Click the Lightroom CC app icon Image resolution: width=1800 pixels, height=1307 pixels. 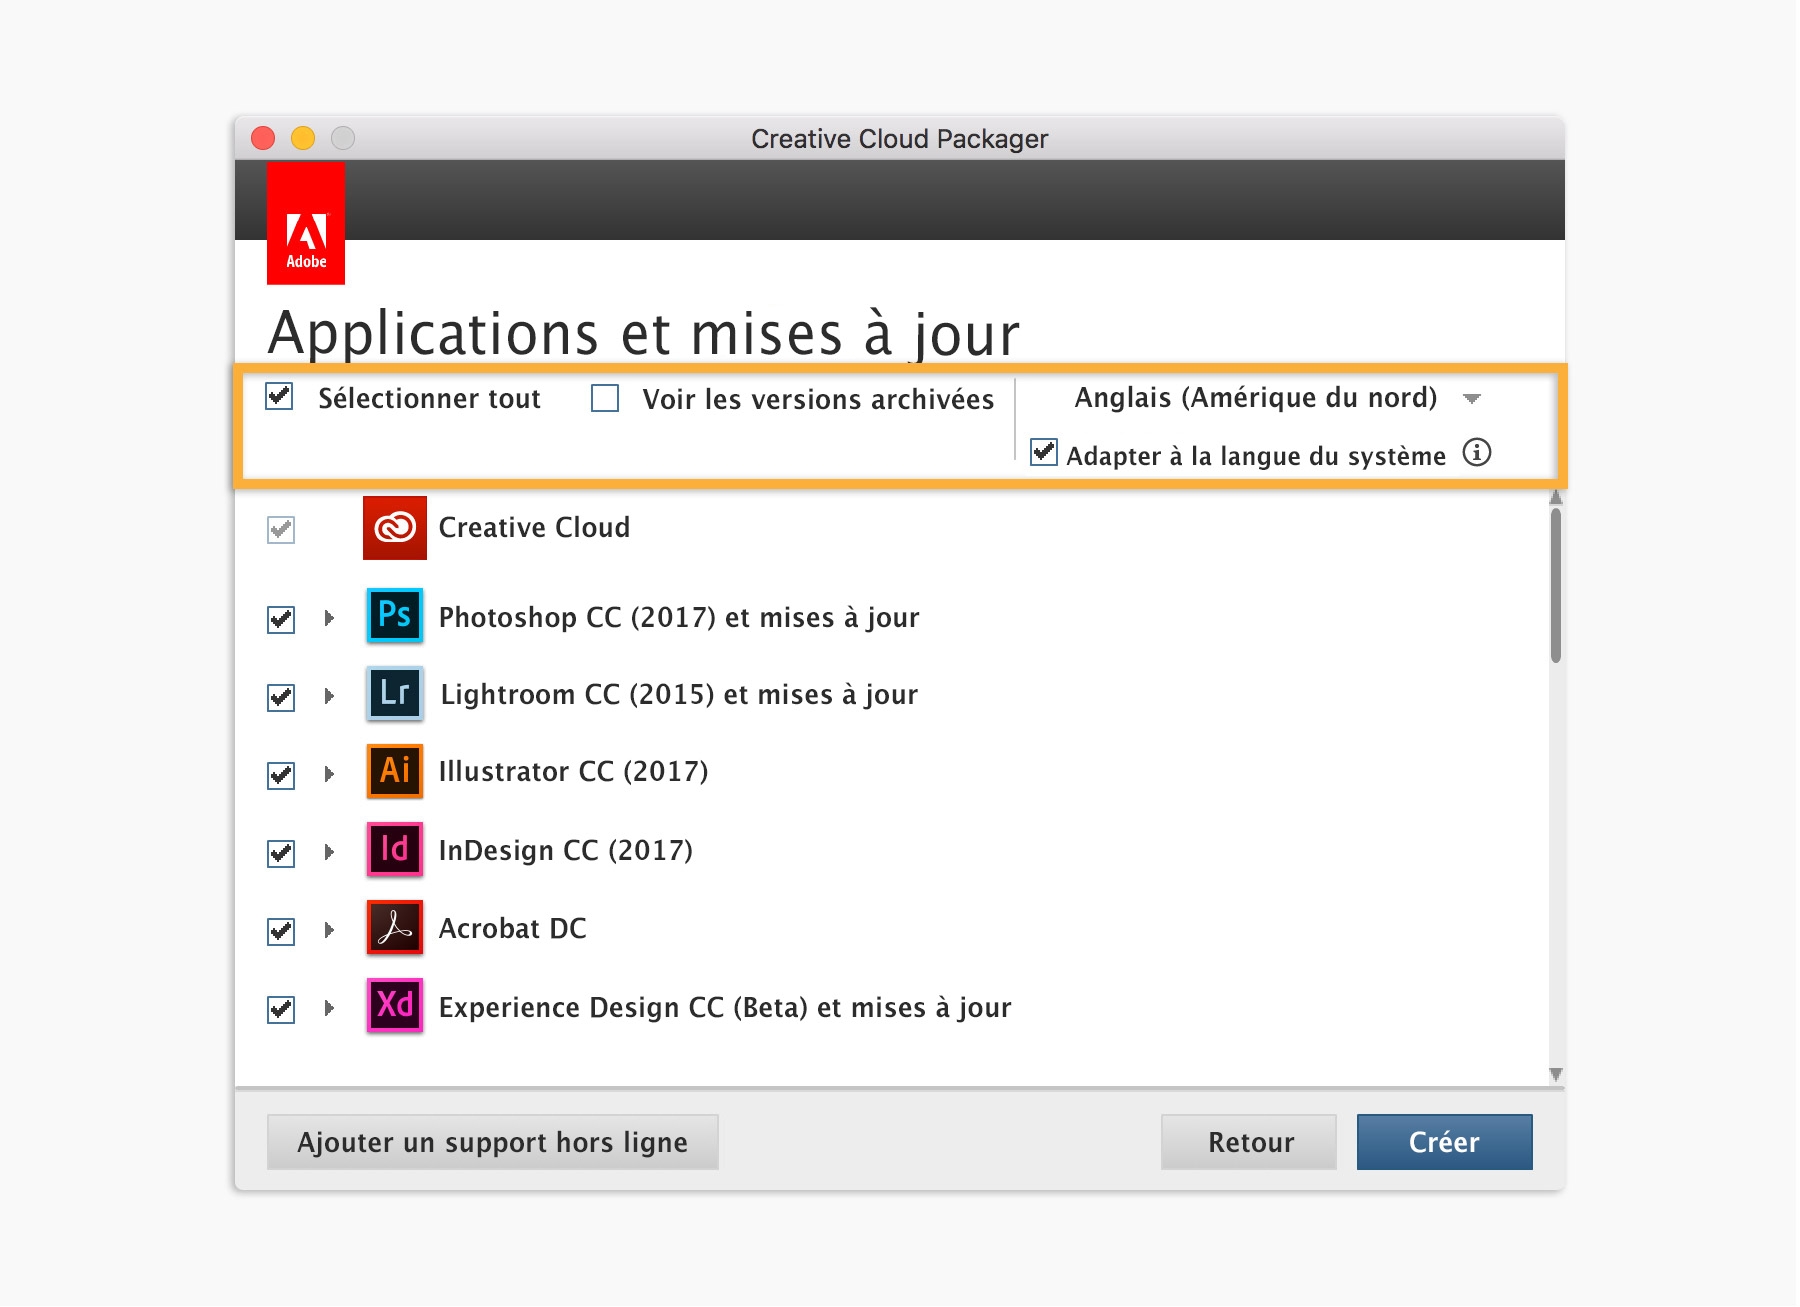pyautogui.click(x=395, y=694)
